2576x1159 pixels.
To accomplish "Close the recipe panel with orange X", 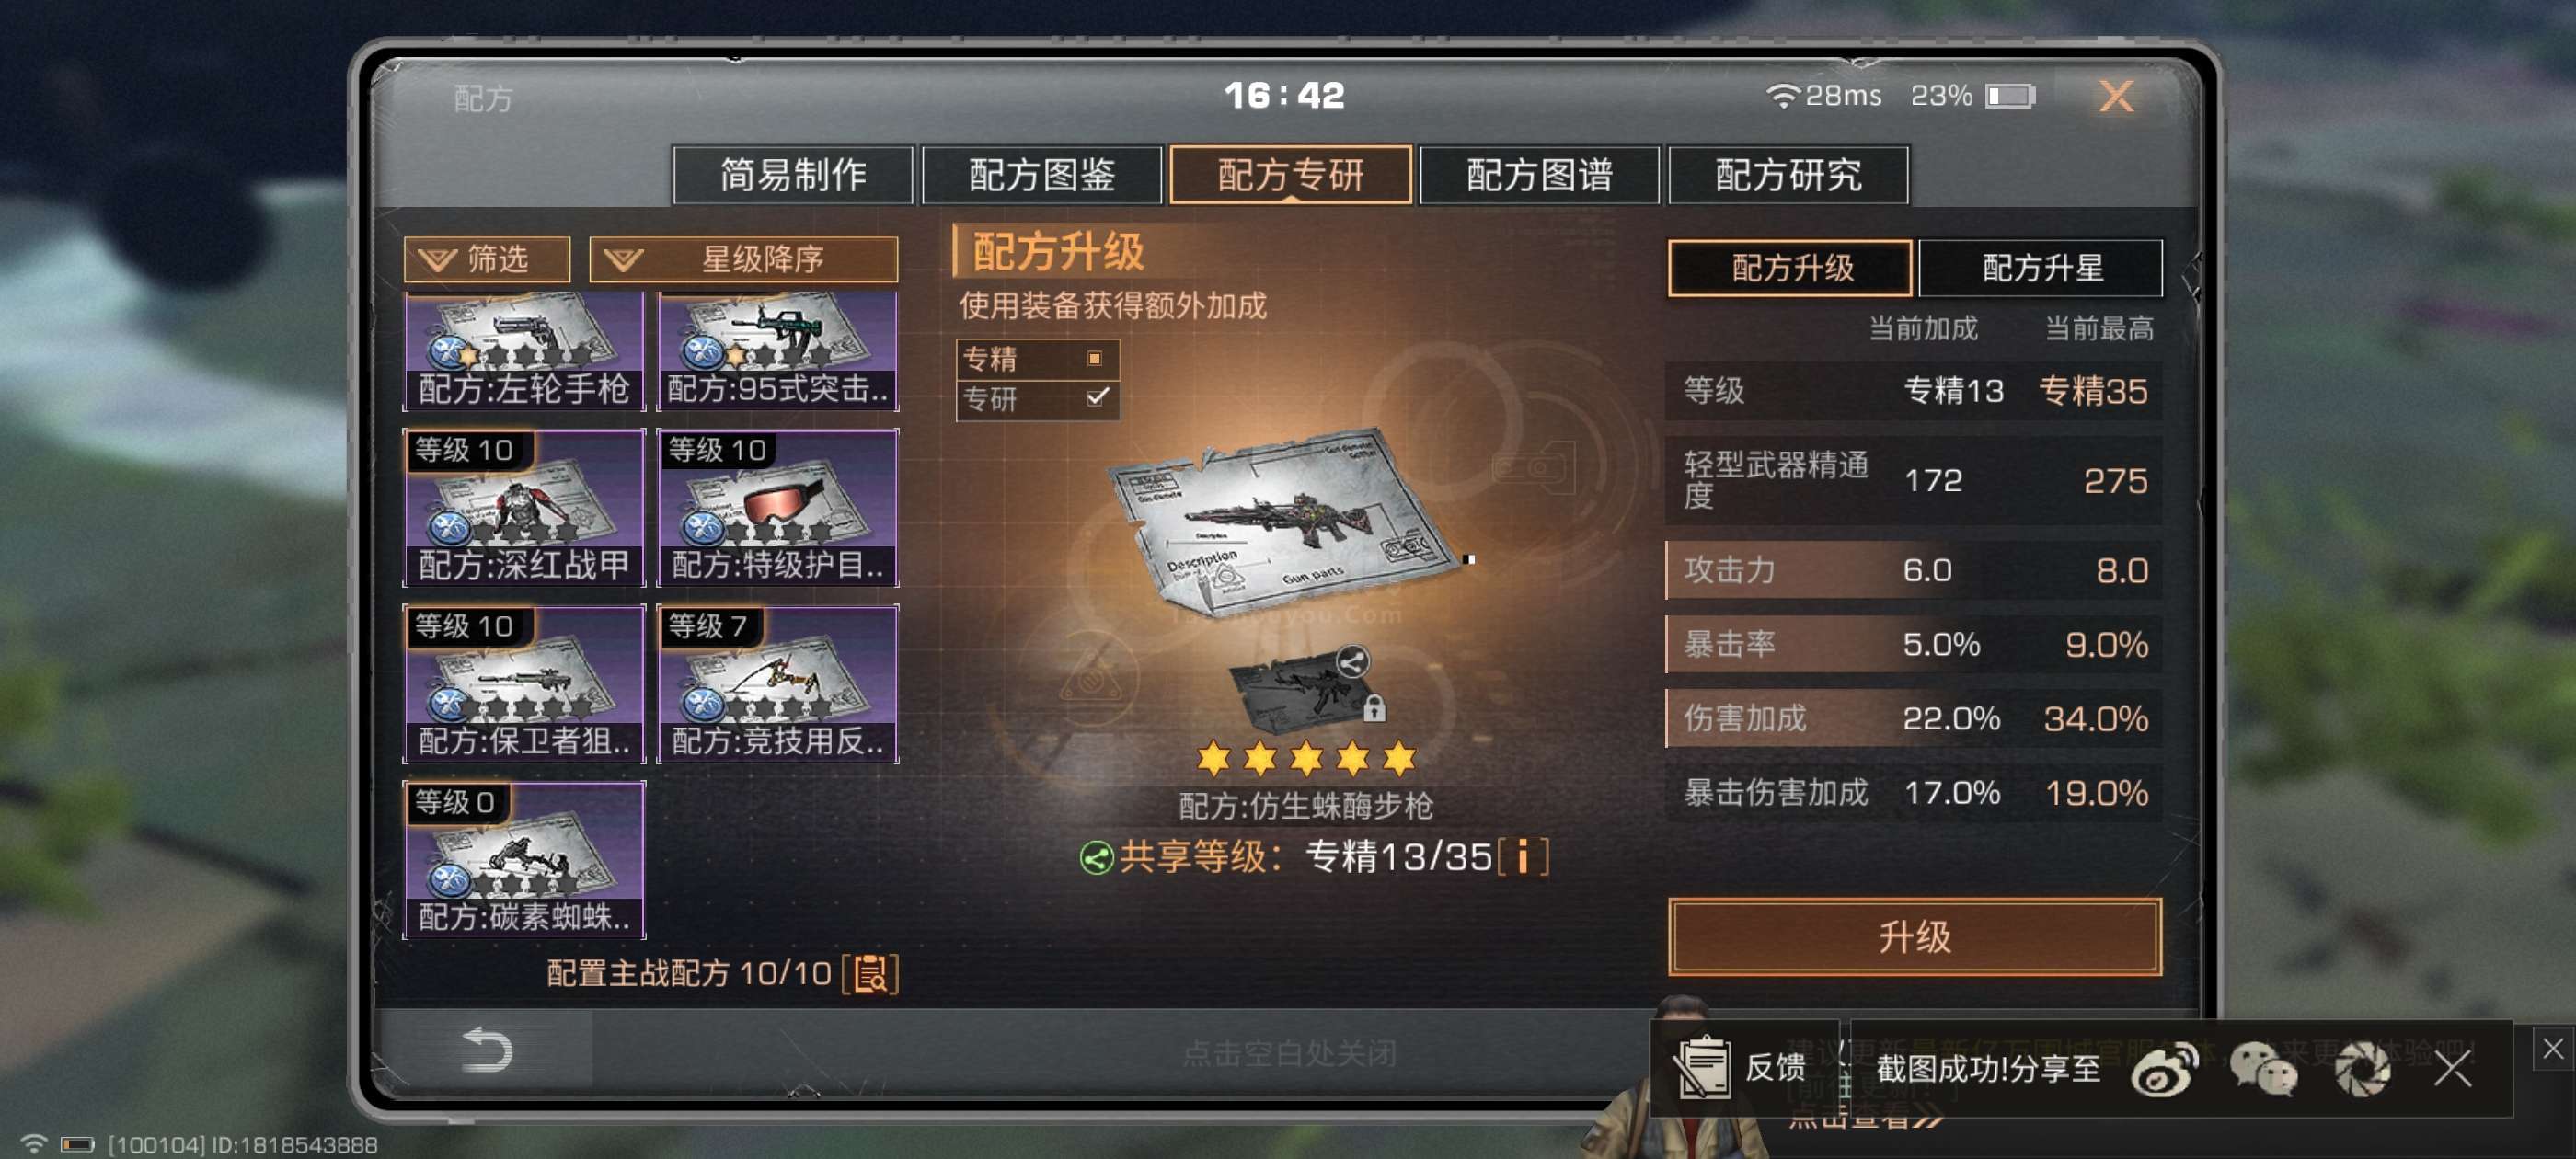I will coord(2116,96).
